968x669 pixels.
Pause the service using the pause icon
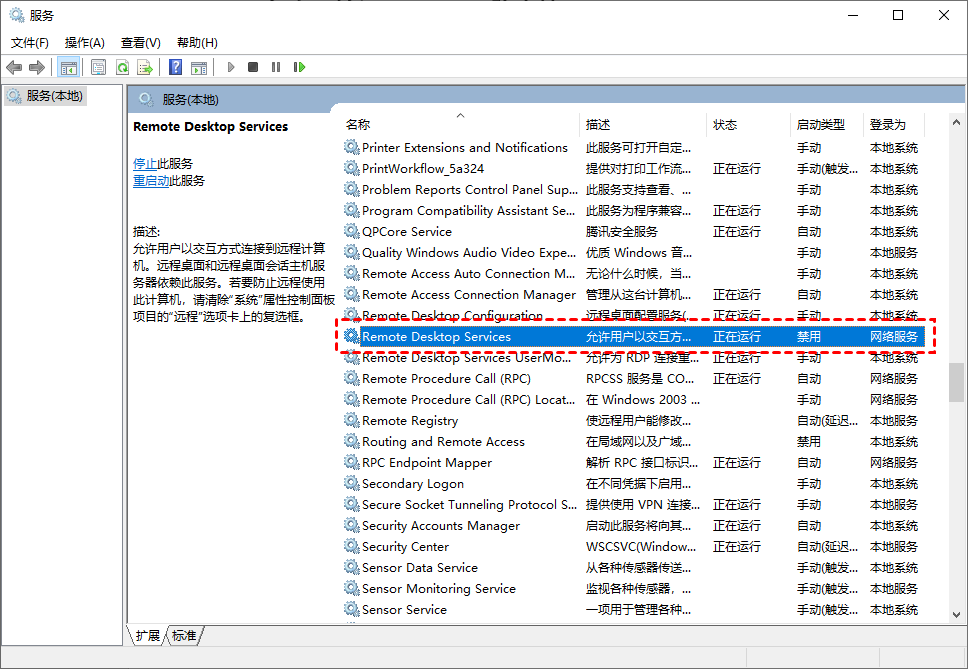point(277,67)
